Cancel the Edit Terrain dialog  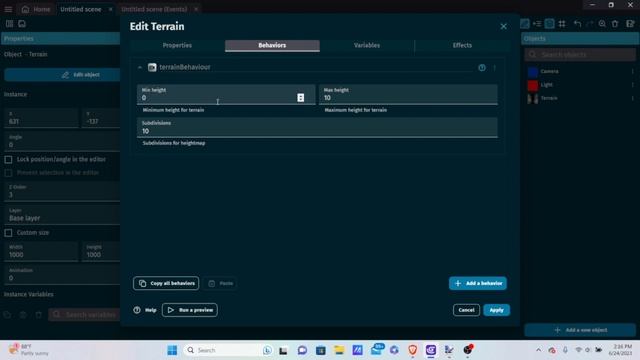click(x=466, y=310)
